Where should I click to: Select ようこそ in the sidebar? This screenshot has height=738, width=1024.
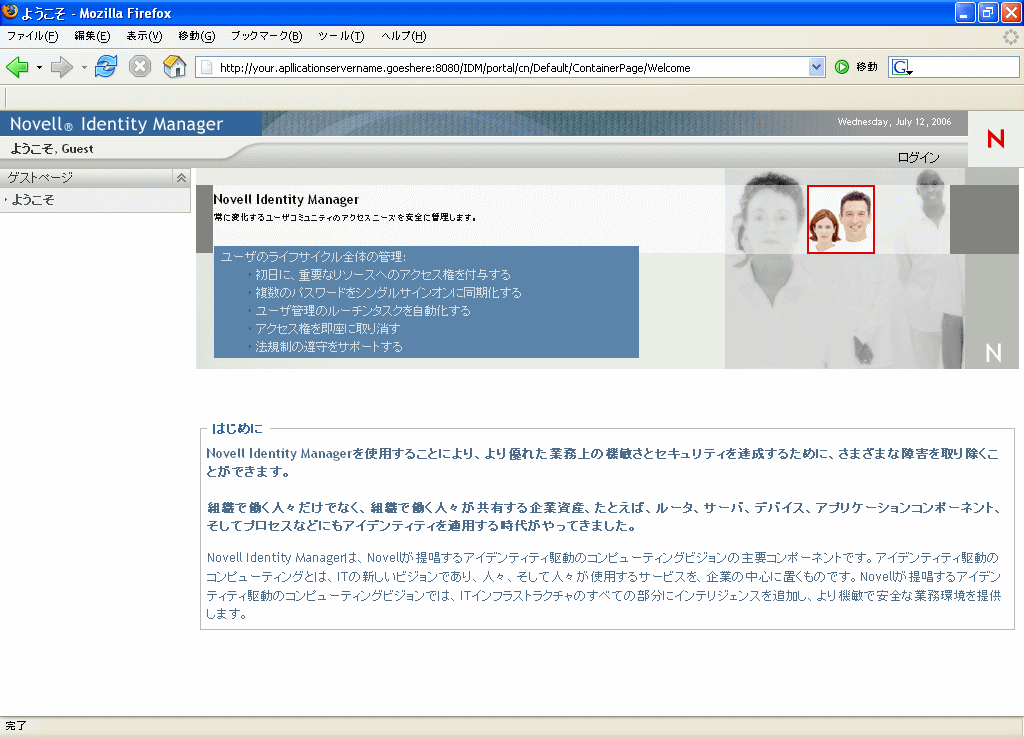tap(33, 200)
